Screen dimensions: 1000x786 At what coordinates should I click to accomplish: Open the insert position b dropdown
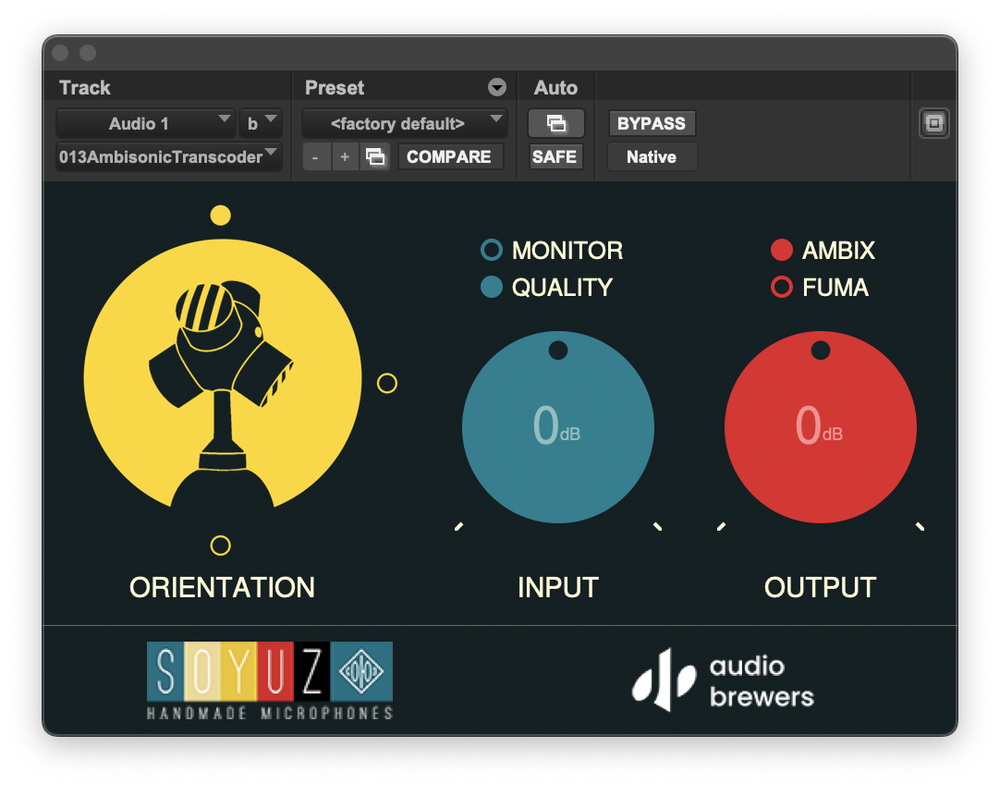coord(260,123)
